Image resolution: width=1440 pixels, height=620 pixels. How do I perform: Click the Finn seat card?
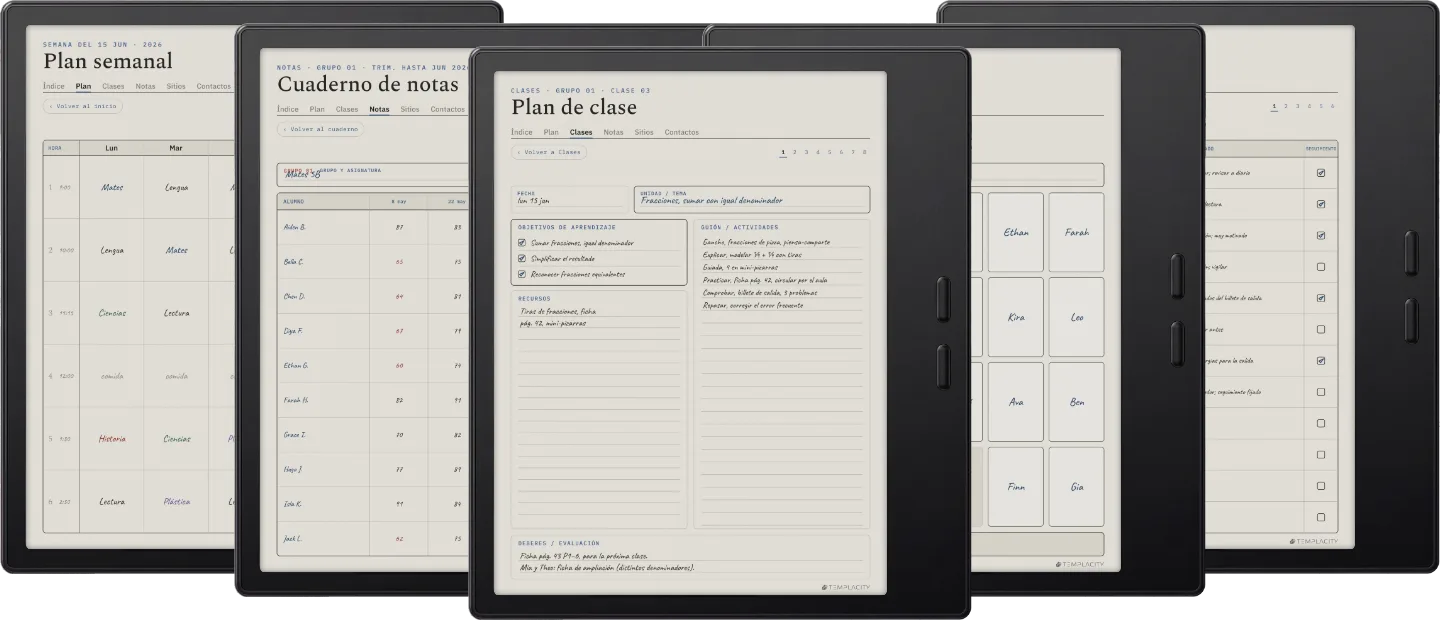(x=1016, y=487)
